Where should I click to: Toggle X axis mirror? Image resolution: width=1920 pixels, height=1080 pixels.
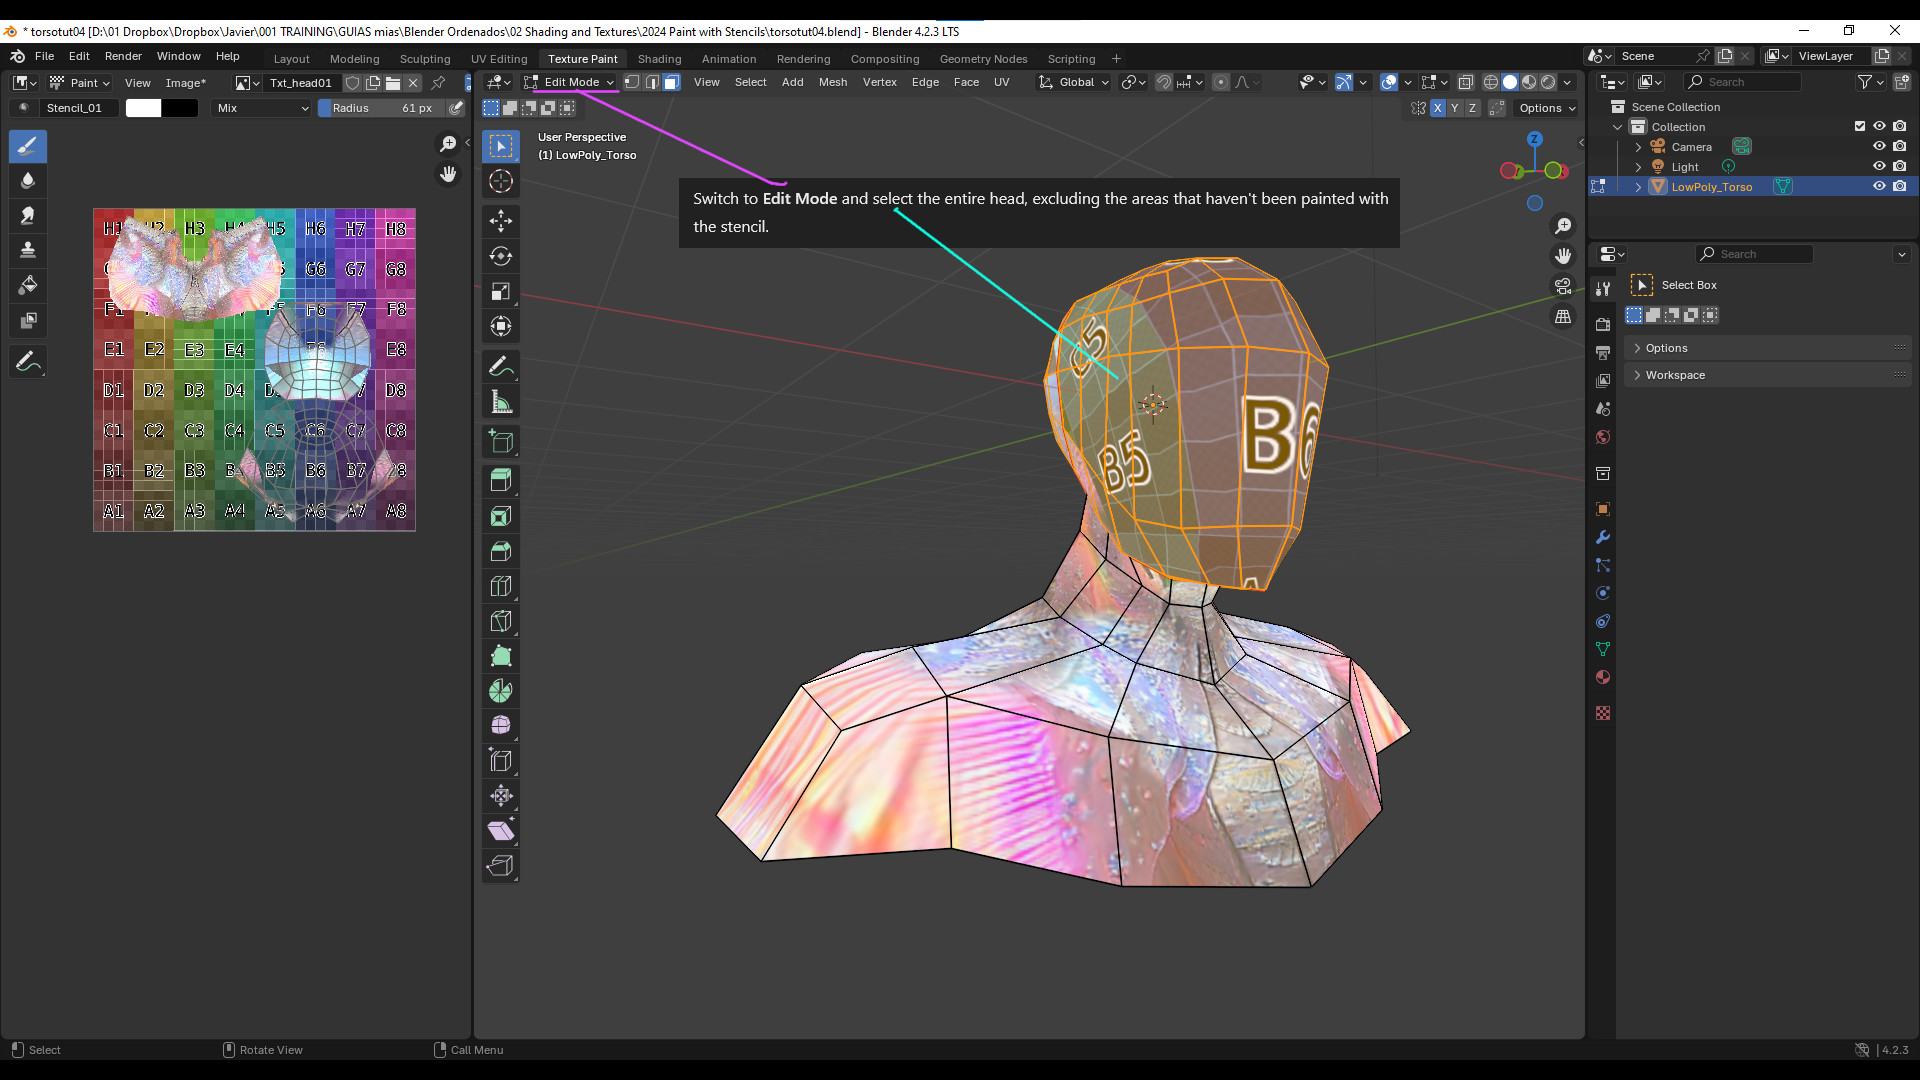point(1438,108)
